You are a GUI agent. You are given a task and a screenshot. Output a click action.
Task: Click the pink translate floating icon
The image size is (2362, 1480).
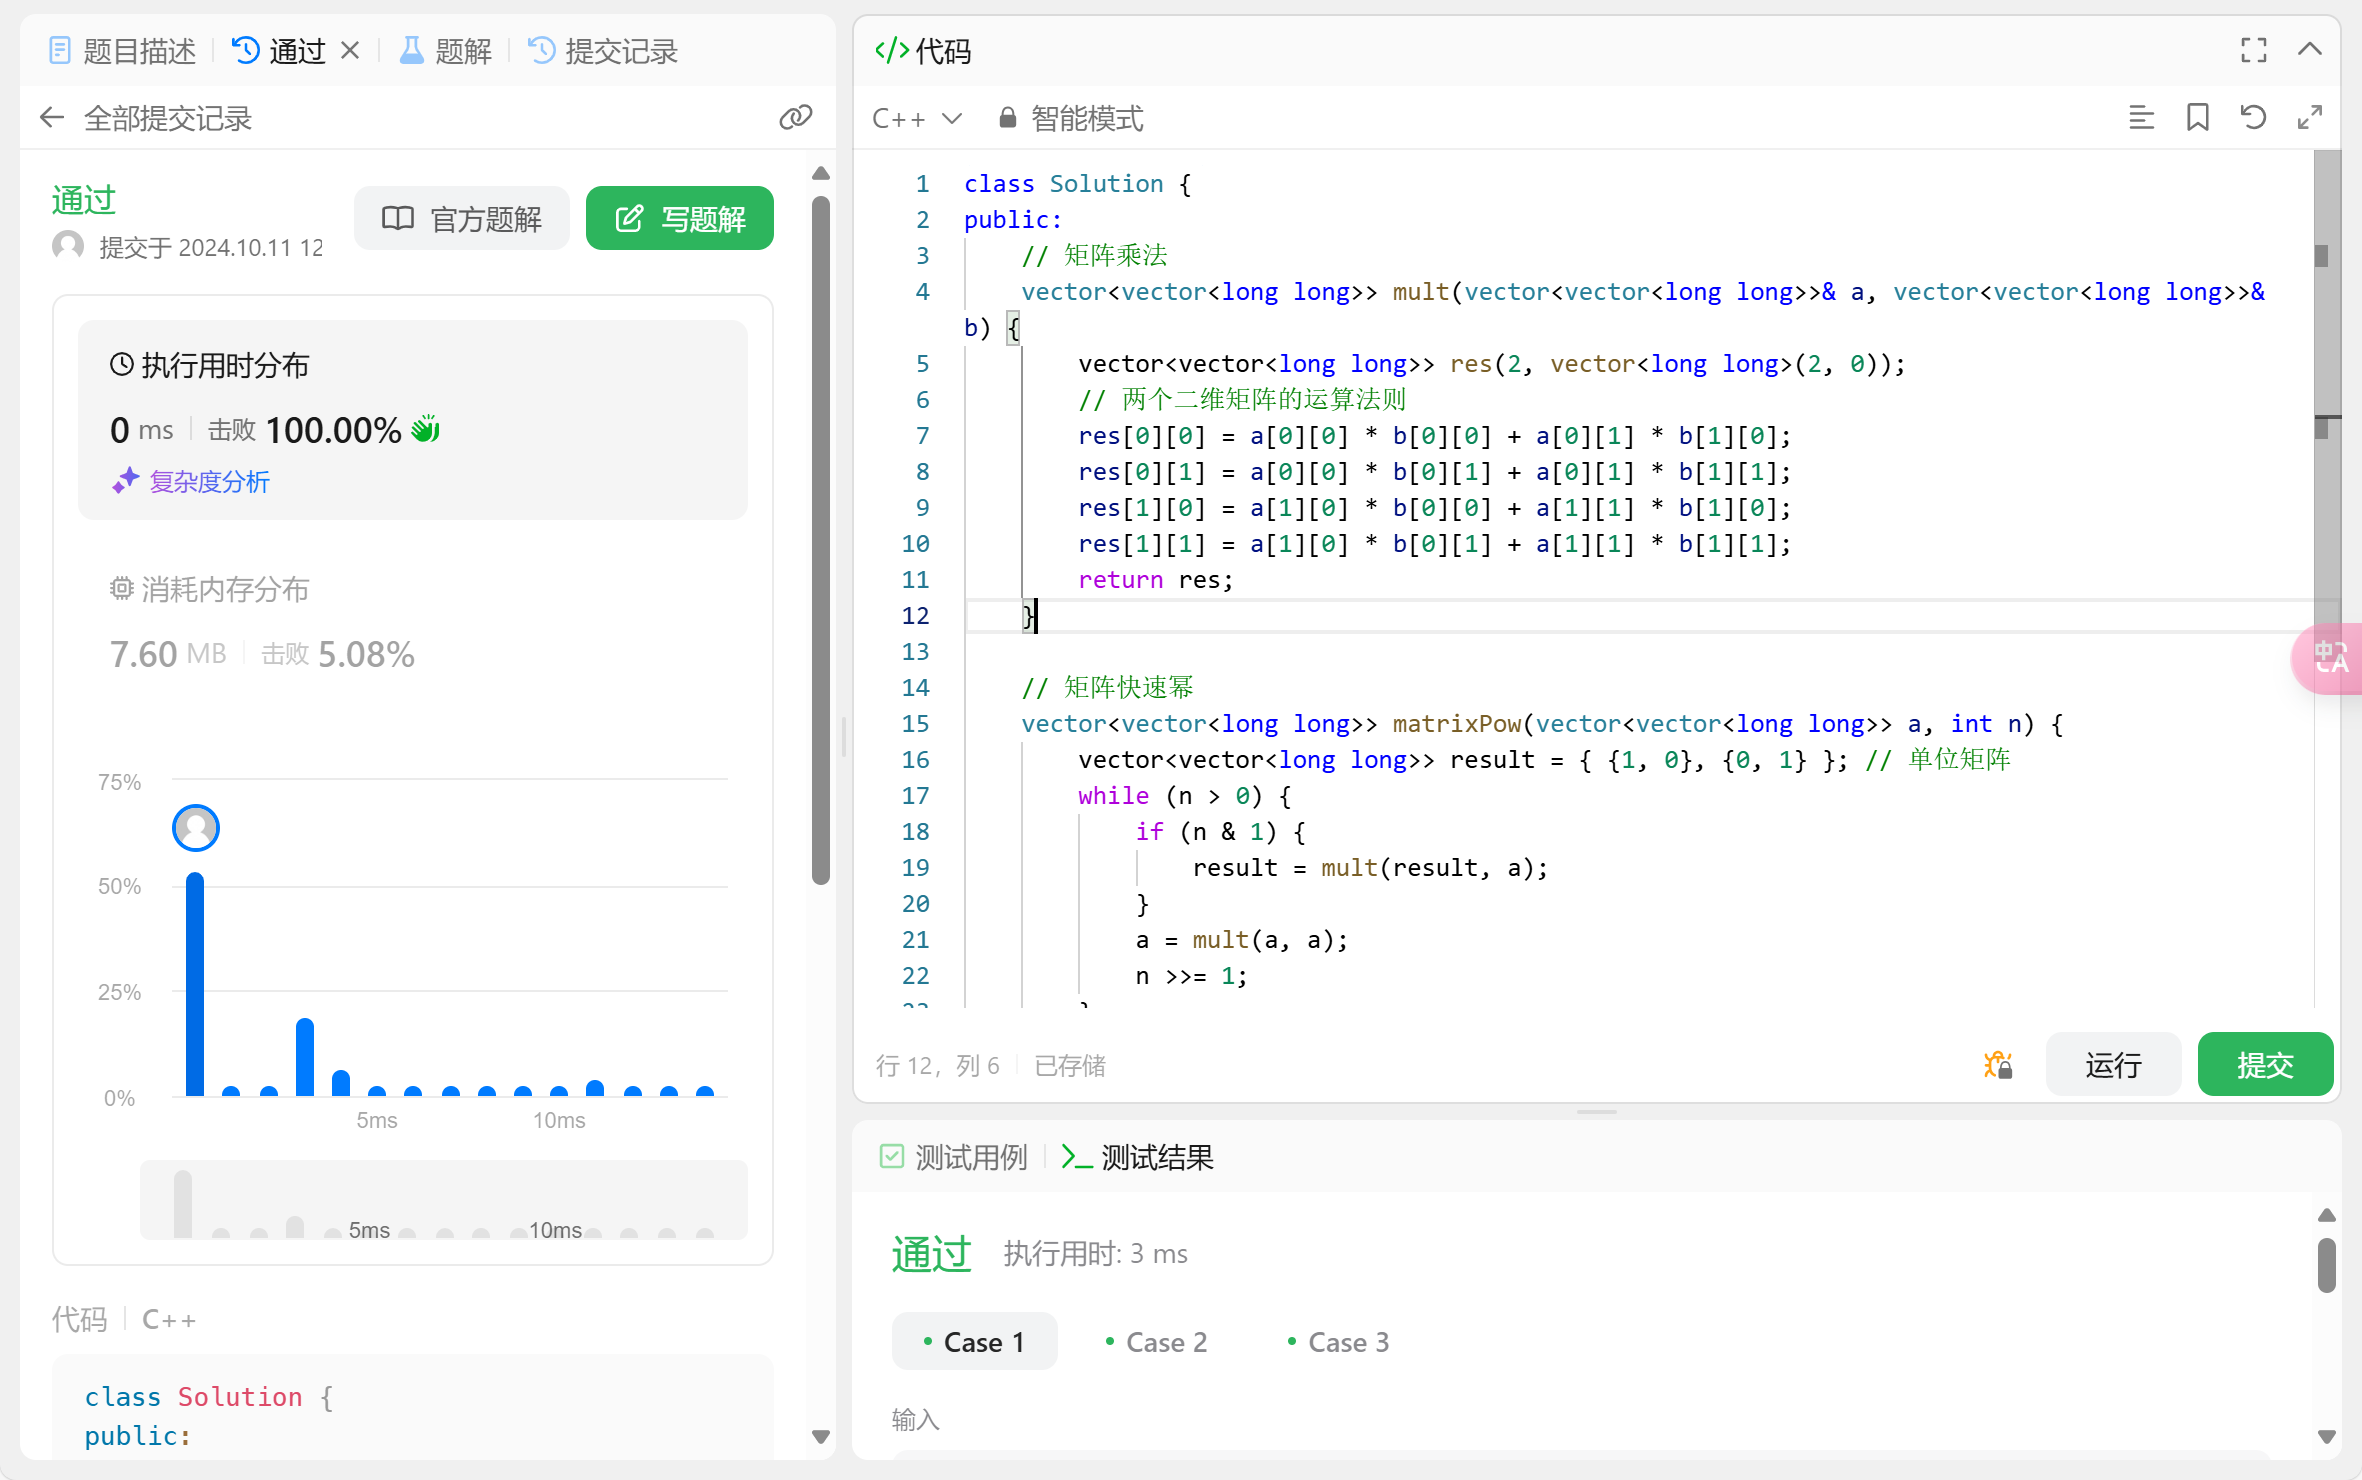[x=2330, y=658]
